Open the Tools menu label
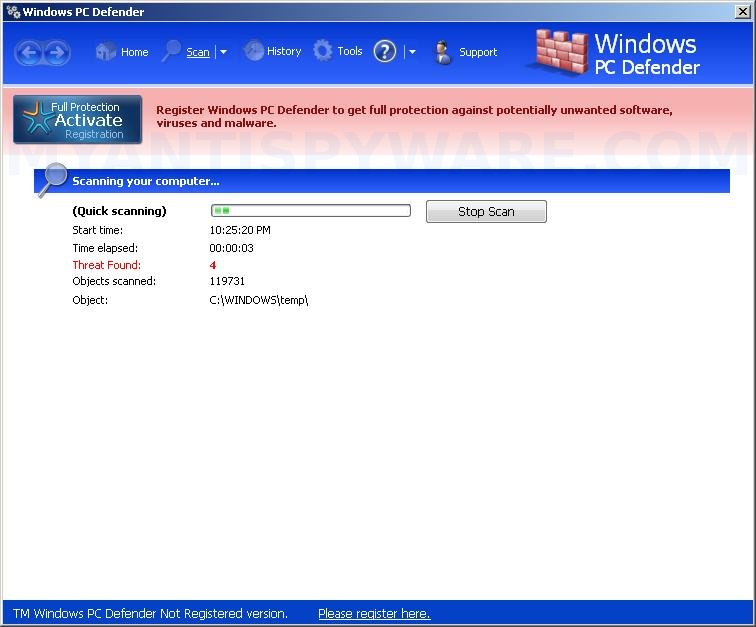Viewport: 756px width, 627px height. (x=350, y=51)
